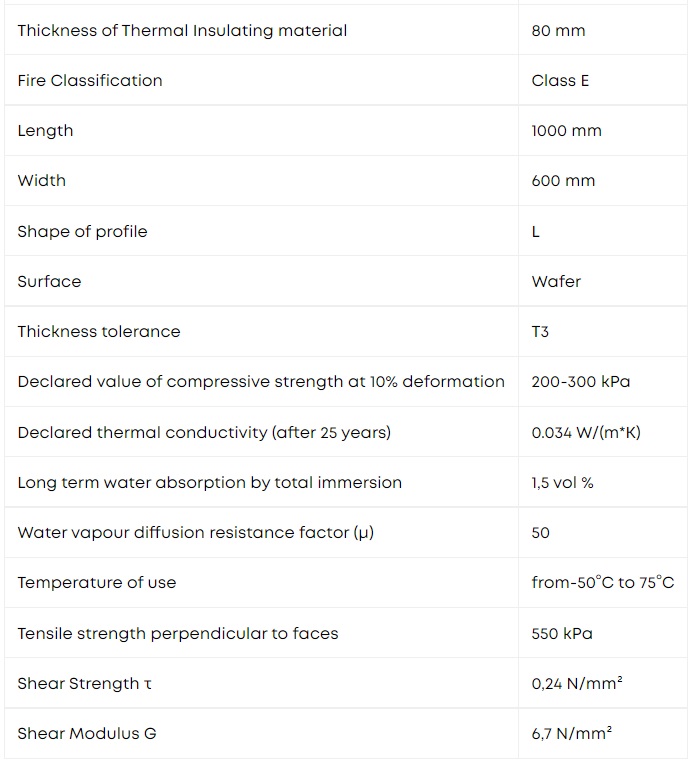This screenshot has height=764, width=694.
Task: Click the Thickness tolerance label
Action: point(99,331)
